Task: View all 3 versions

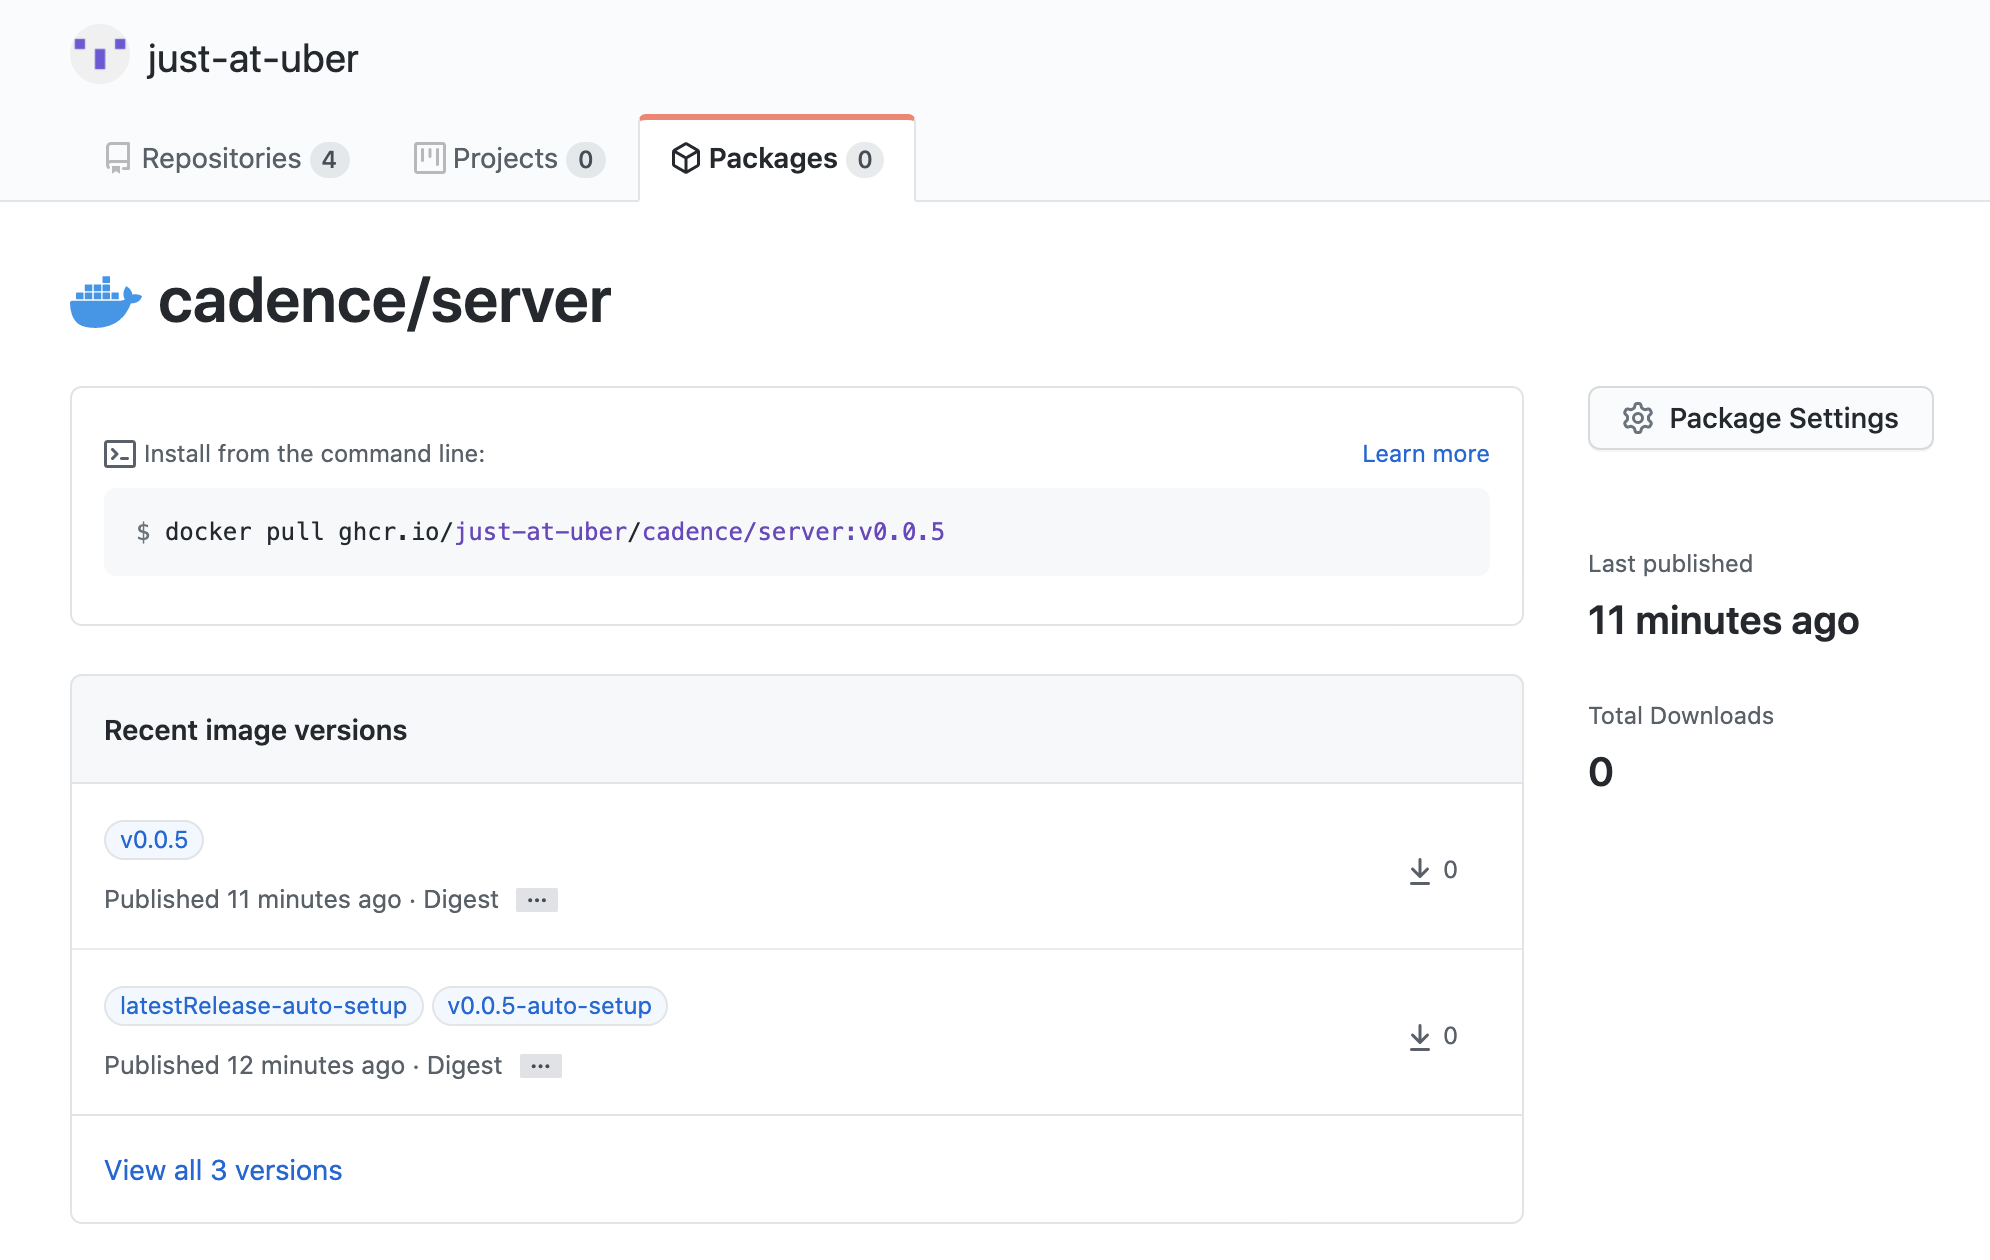Action: tap(223, 1170)
